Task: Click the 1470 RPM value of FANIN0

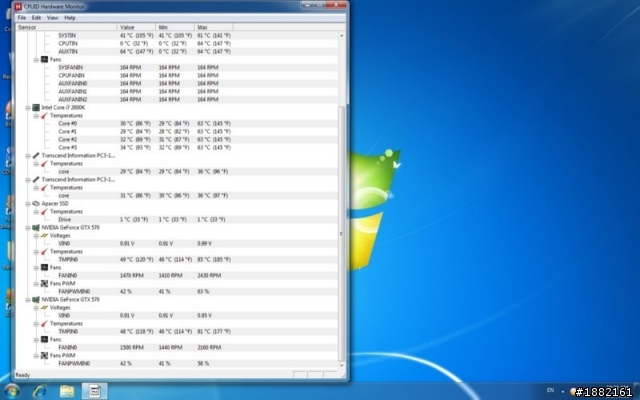Action: tap(131, 276)
